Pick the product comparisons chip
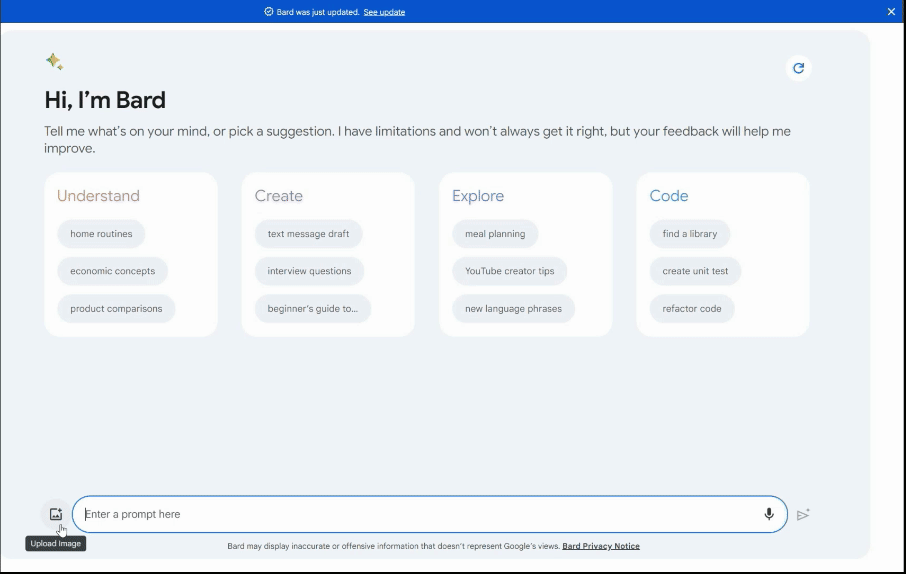Image resolution: width=906 pixels, height=574 pixels. pyautogui.click(x=116, y=309)
